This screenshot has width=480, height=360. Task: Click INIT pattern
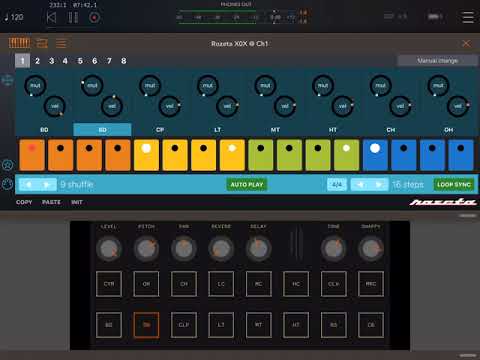point(77,202)
